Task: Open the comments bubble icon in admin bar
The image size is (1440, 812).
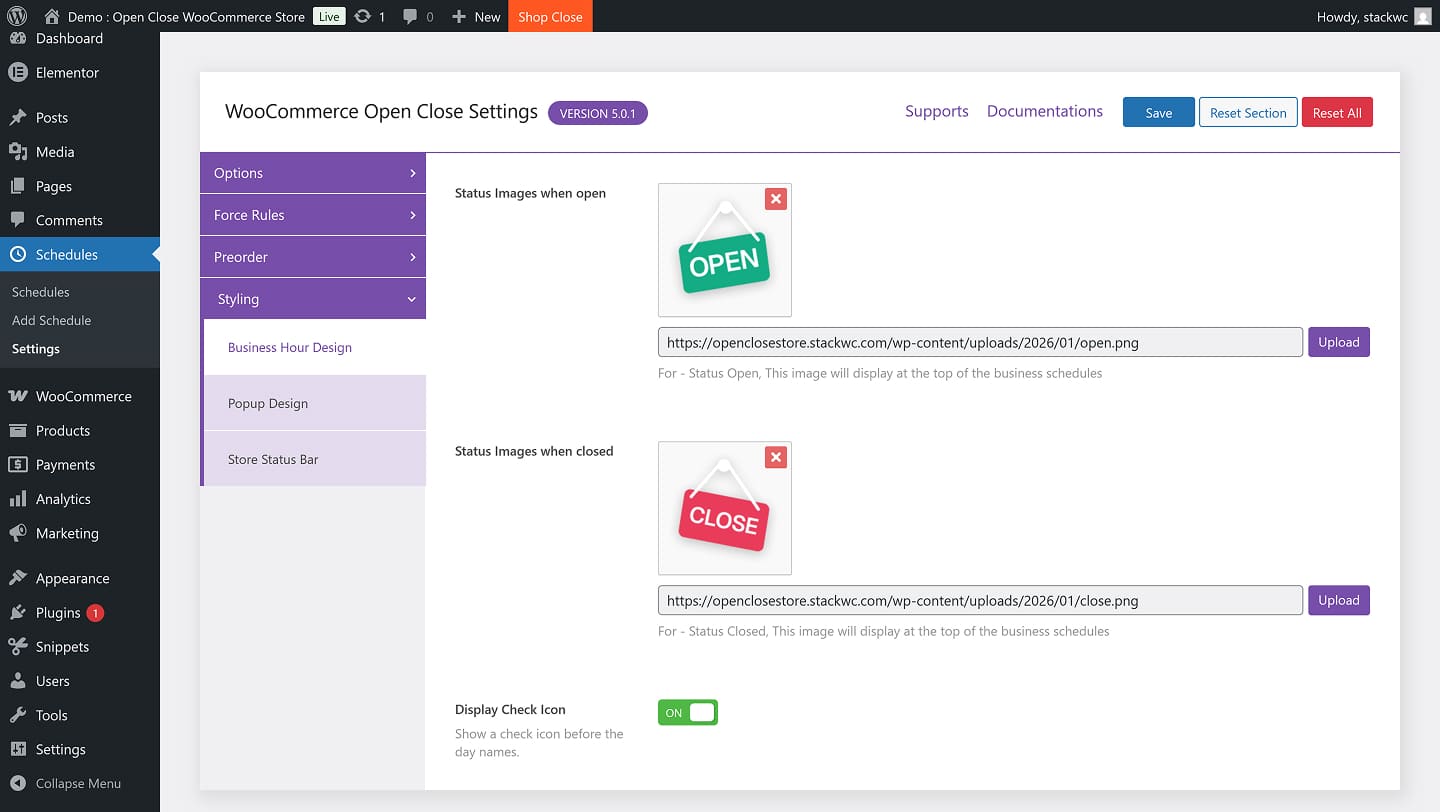Action: click(410, 16)
